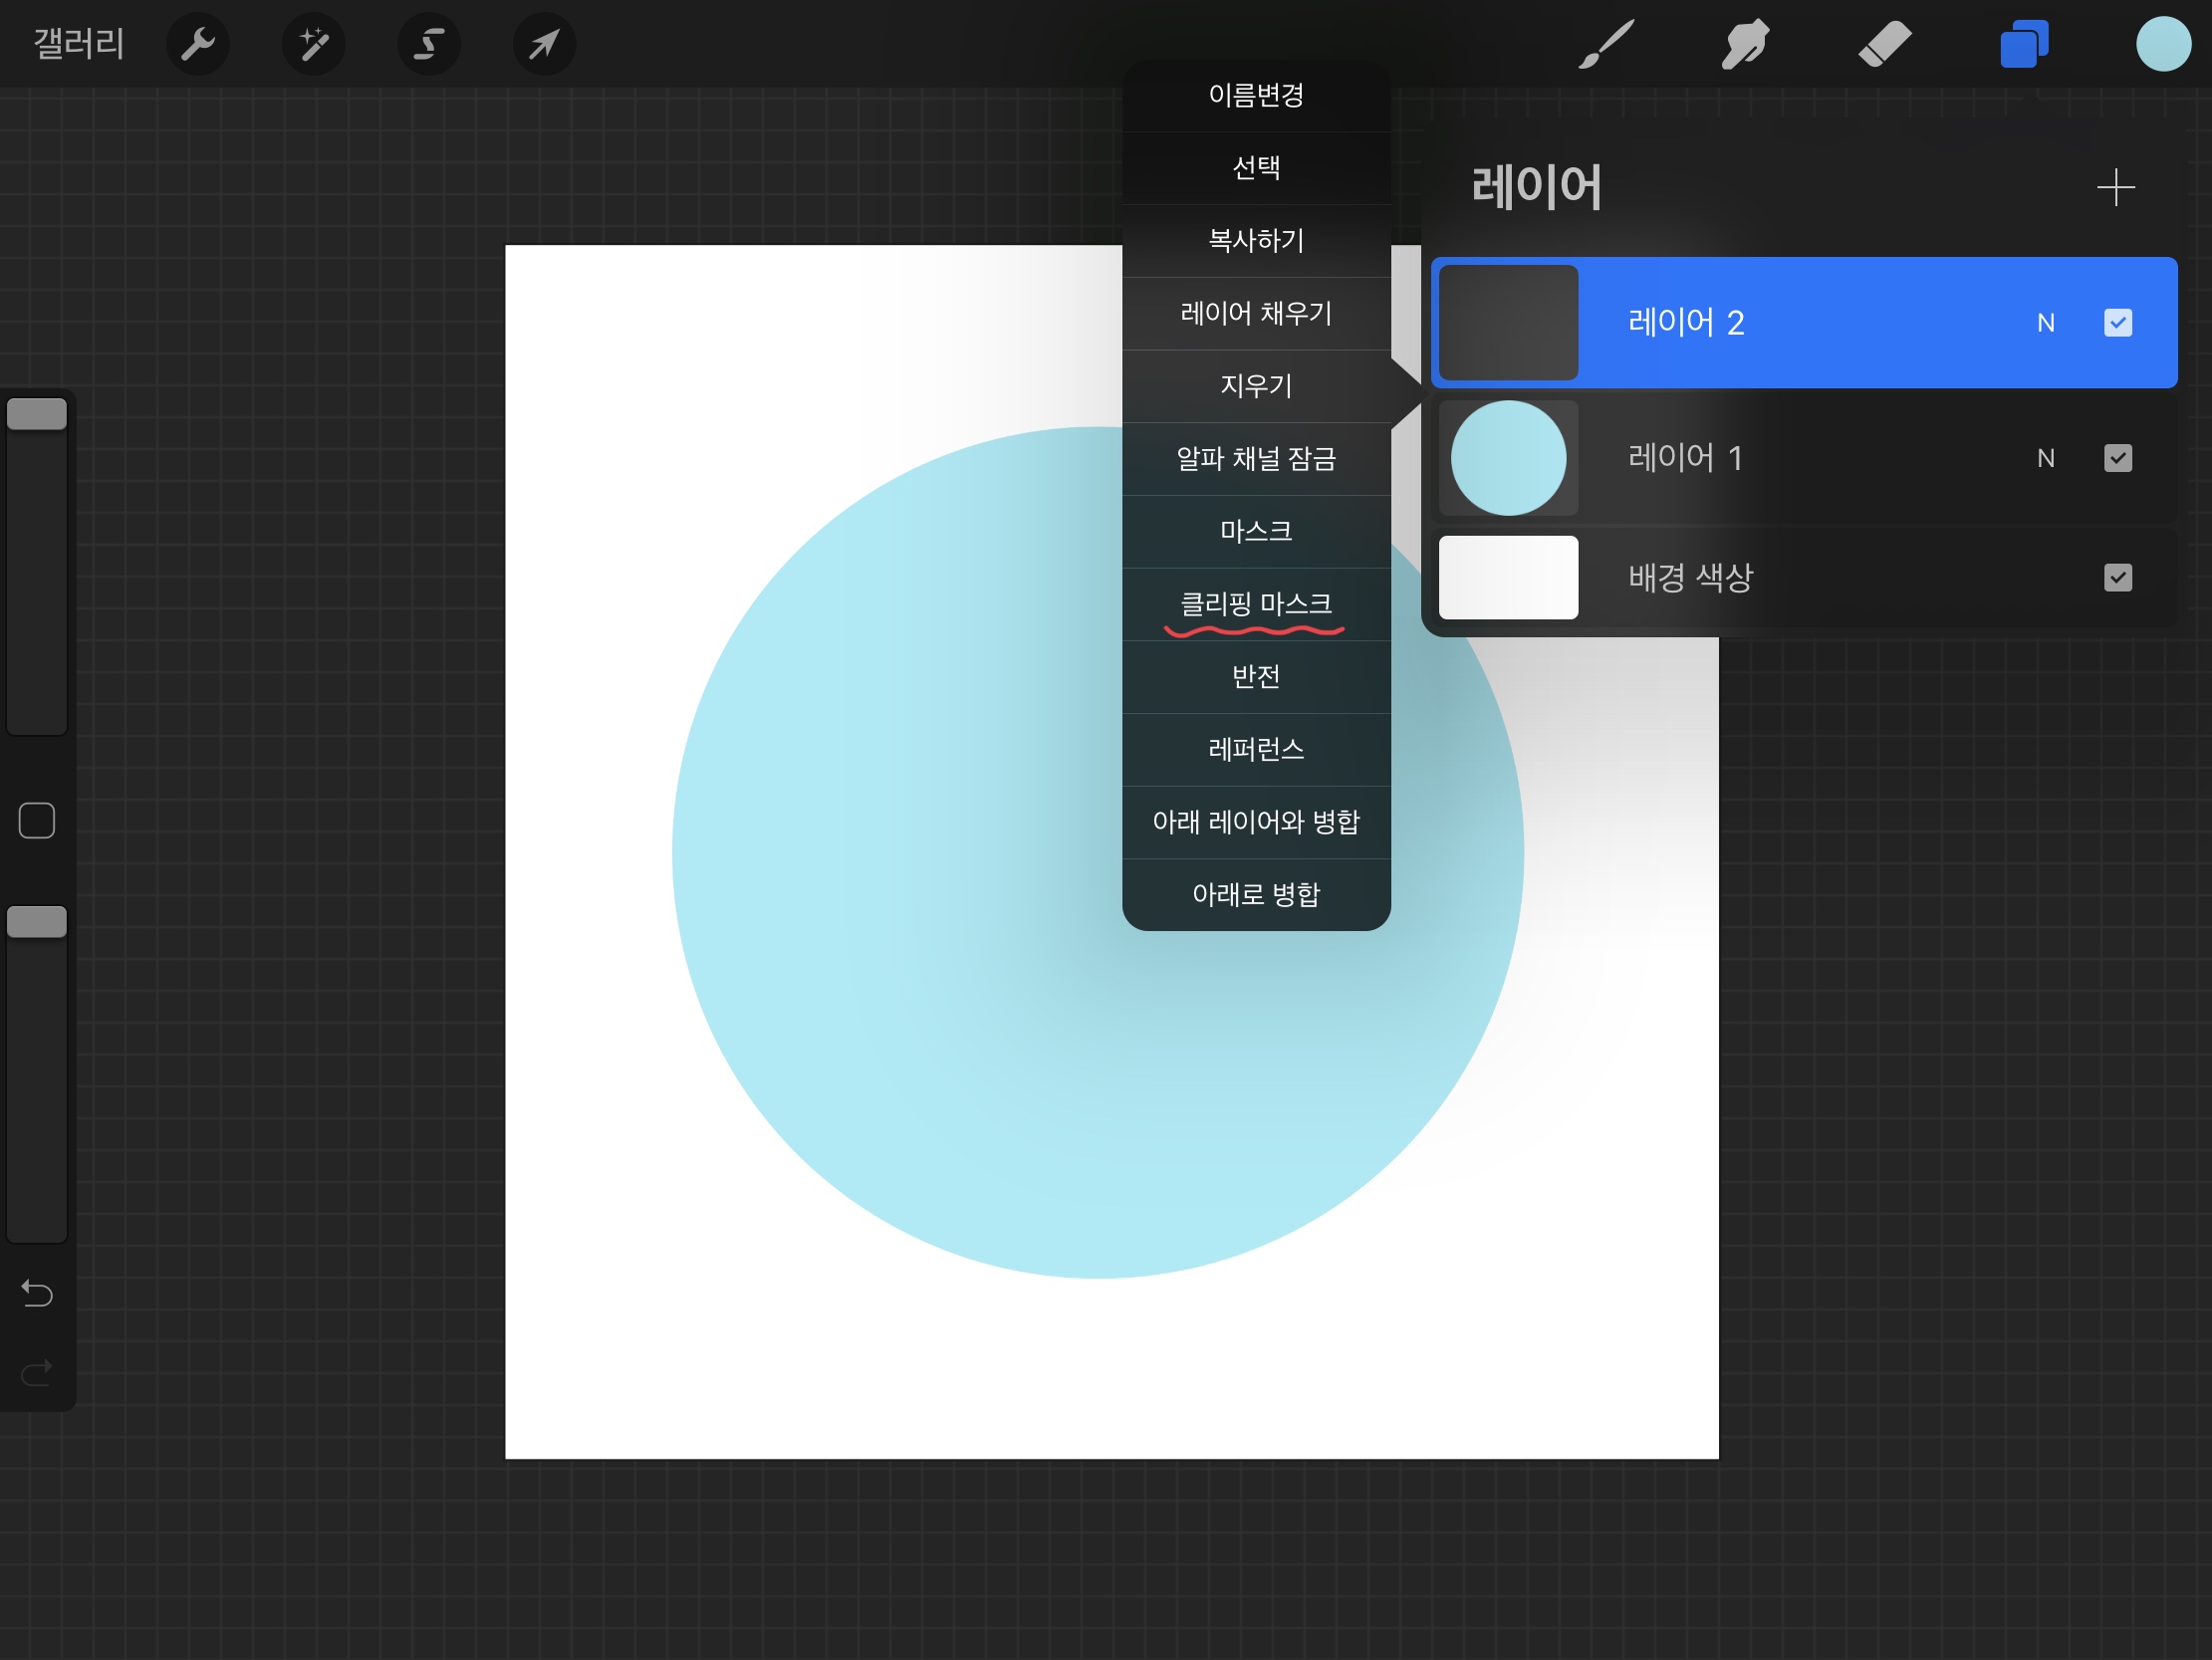The width and height of the screenshot is (2212, 1660).
Task: Click the undo arrow in sidebar
Action: click(x=37, y=1293)
